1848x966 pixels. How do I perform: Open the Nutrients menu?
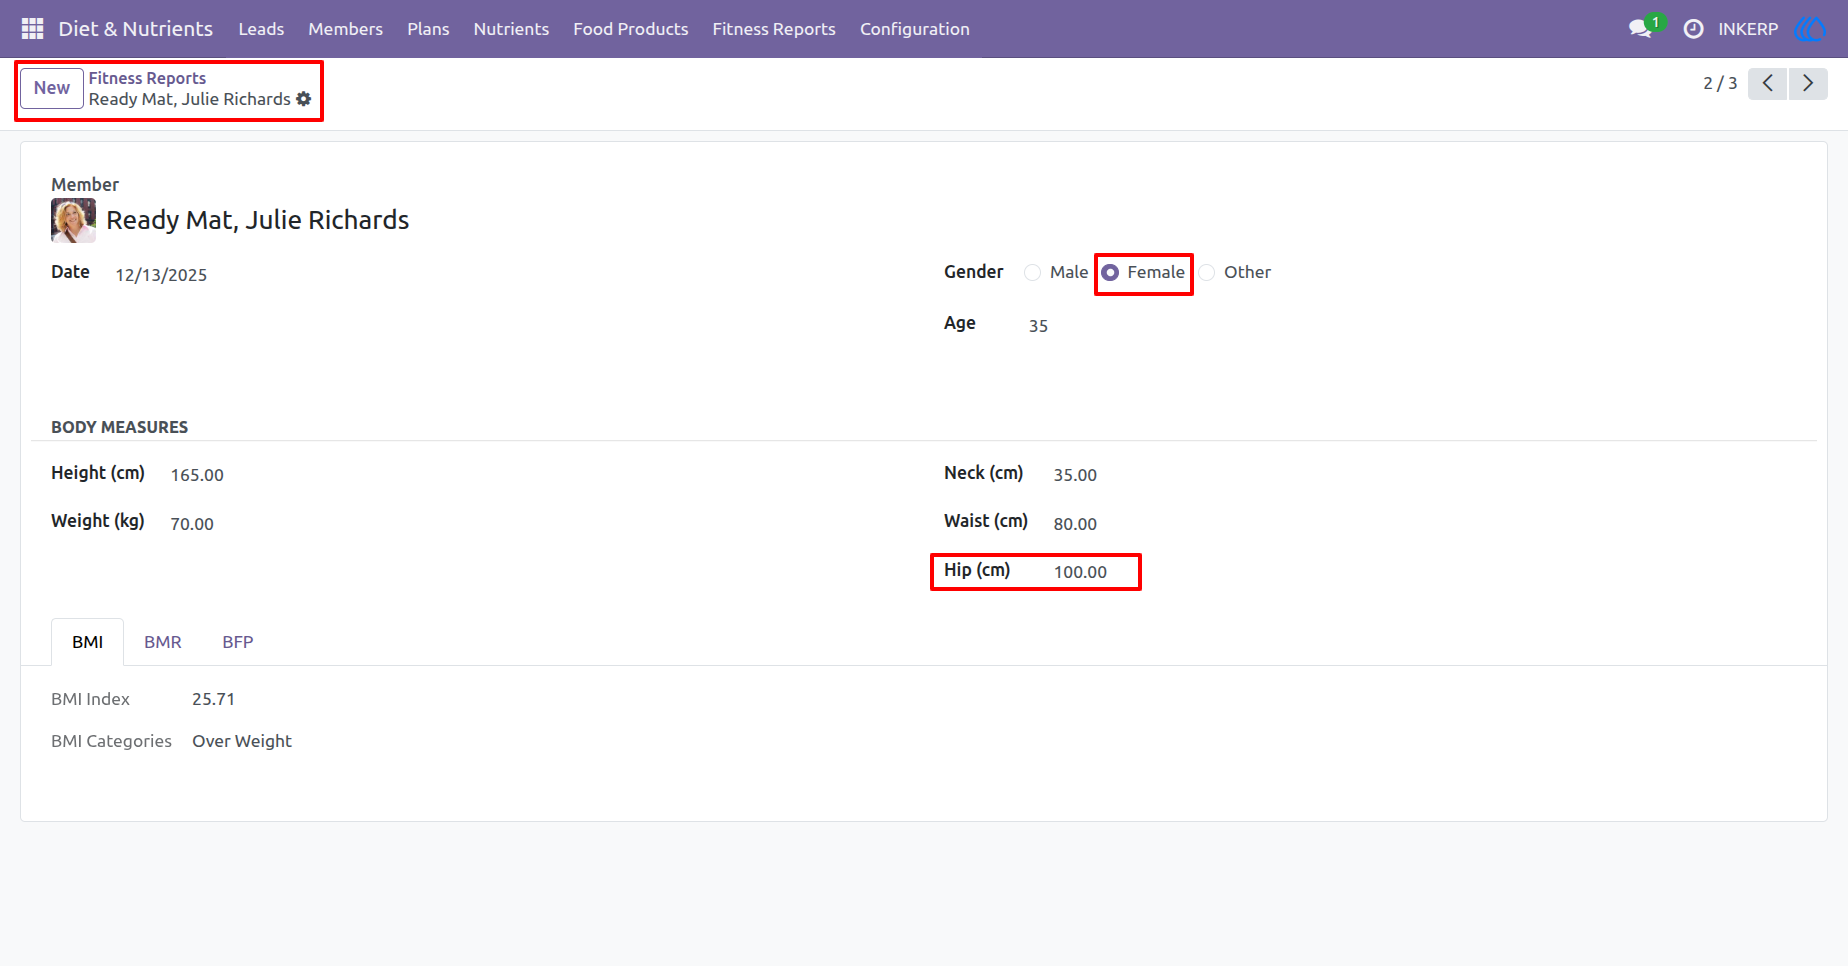(511, 29)
